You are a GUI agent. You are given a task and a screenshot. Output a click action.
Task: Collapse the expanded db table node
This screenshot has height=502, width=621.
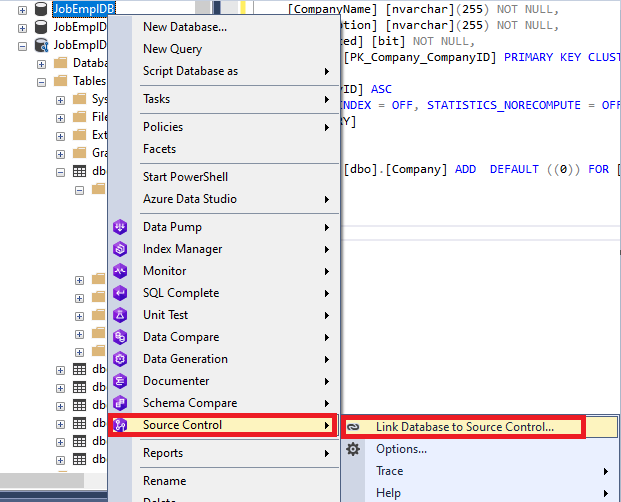(x=60, y=173)
